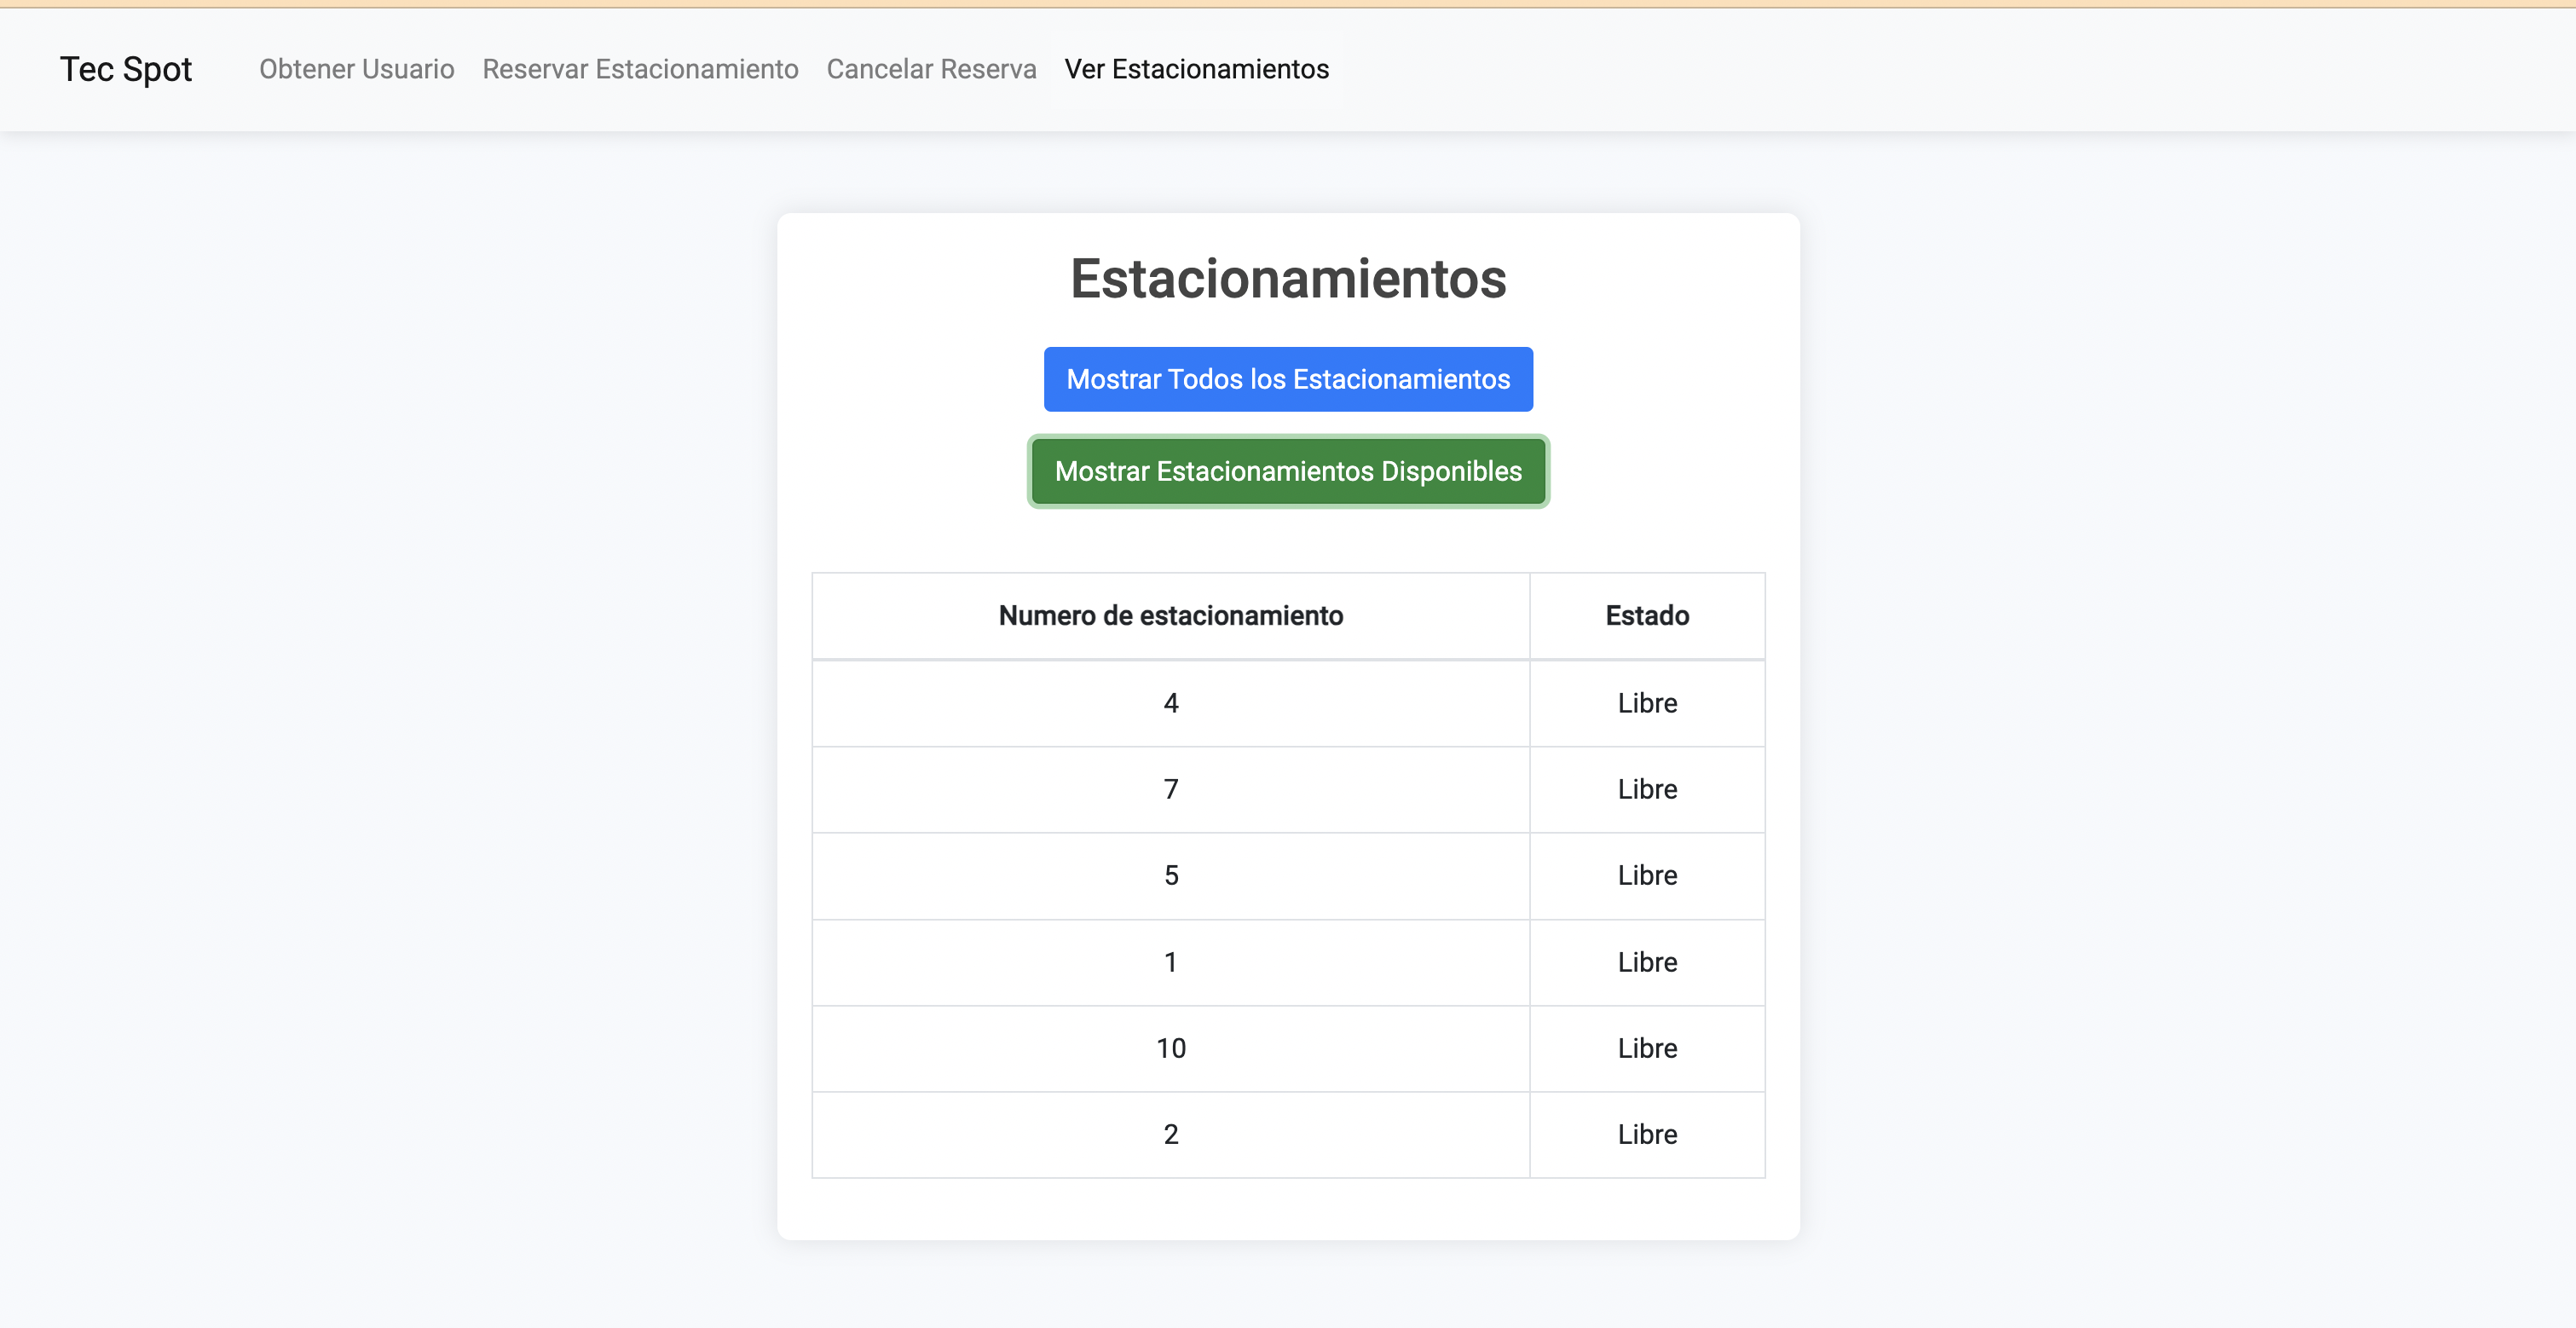Click Libre status for parking 7
2576x1328 pixels.
coord(1646,789)
